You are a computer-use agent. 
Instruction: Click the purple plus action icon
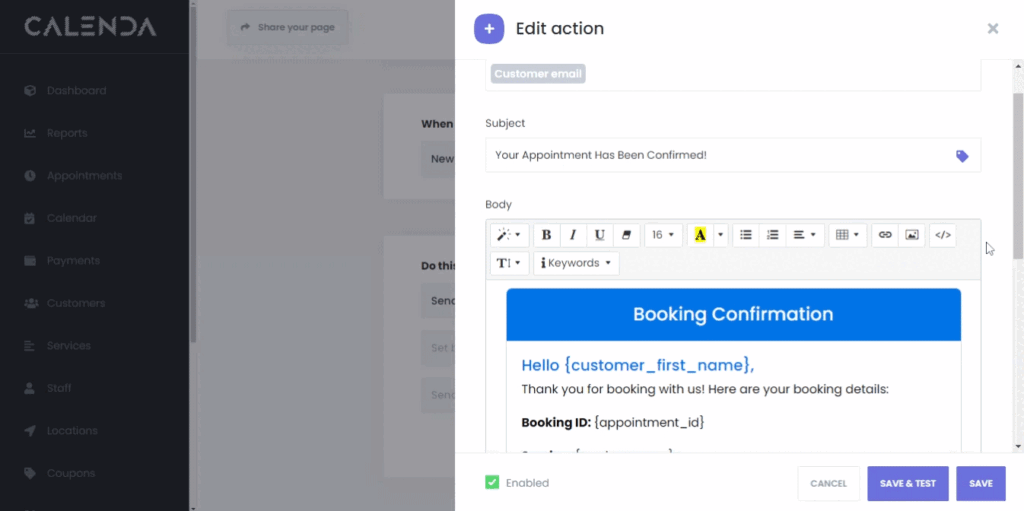tap(489, 29)
